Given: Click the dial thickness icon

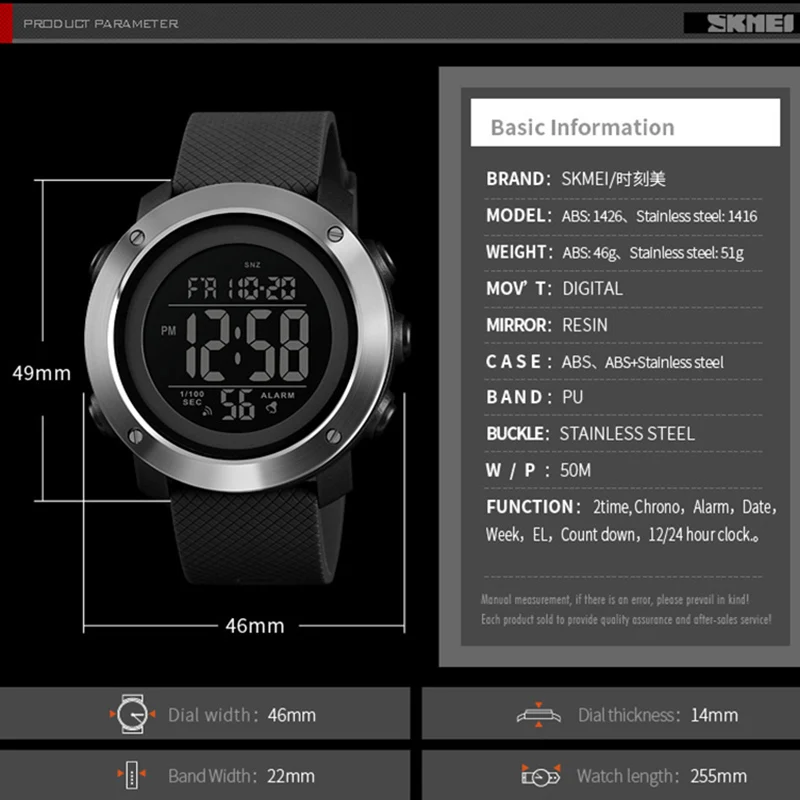Looking at the screenshot, I should click(x=538, y=715).
